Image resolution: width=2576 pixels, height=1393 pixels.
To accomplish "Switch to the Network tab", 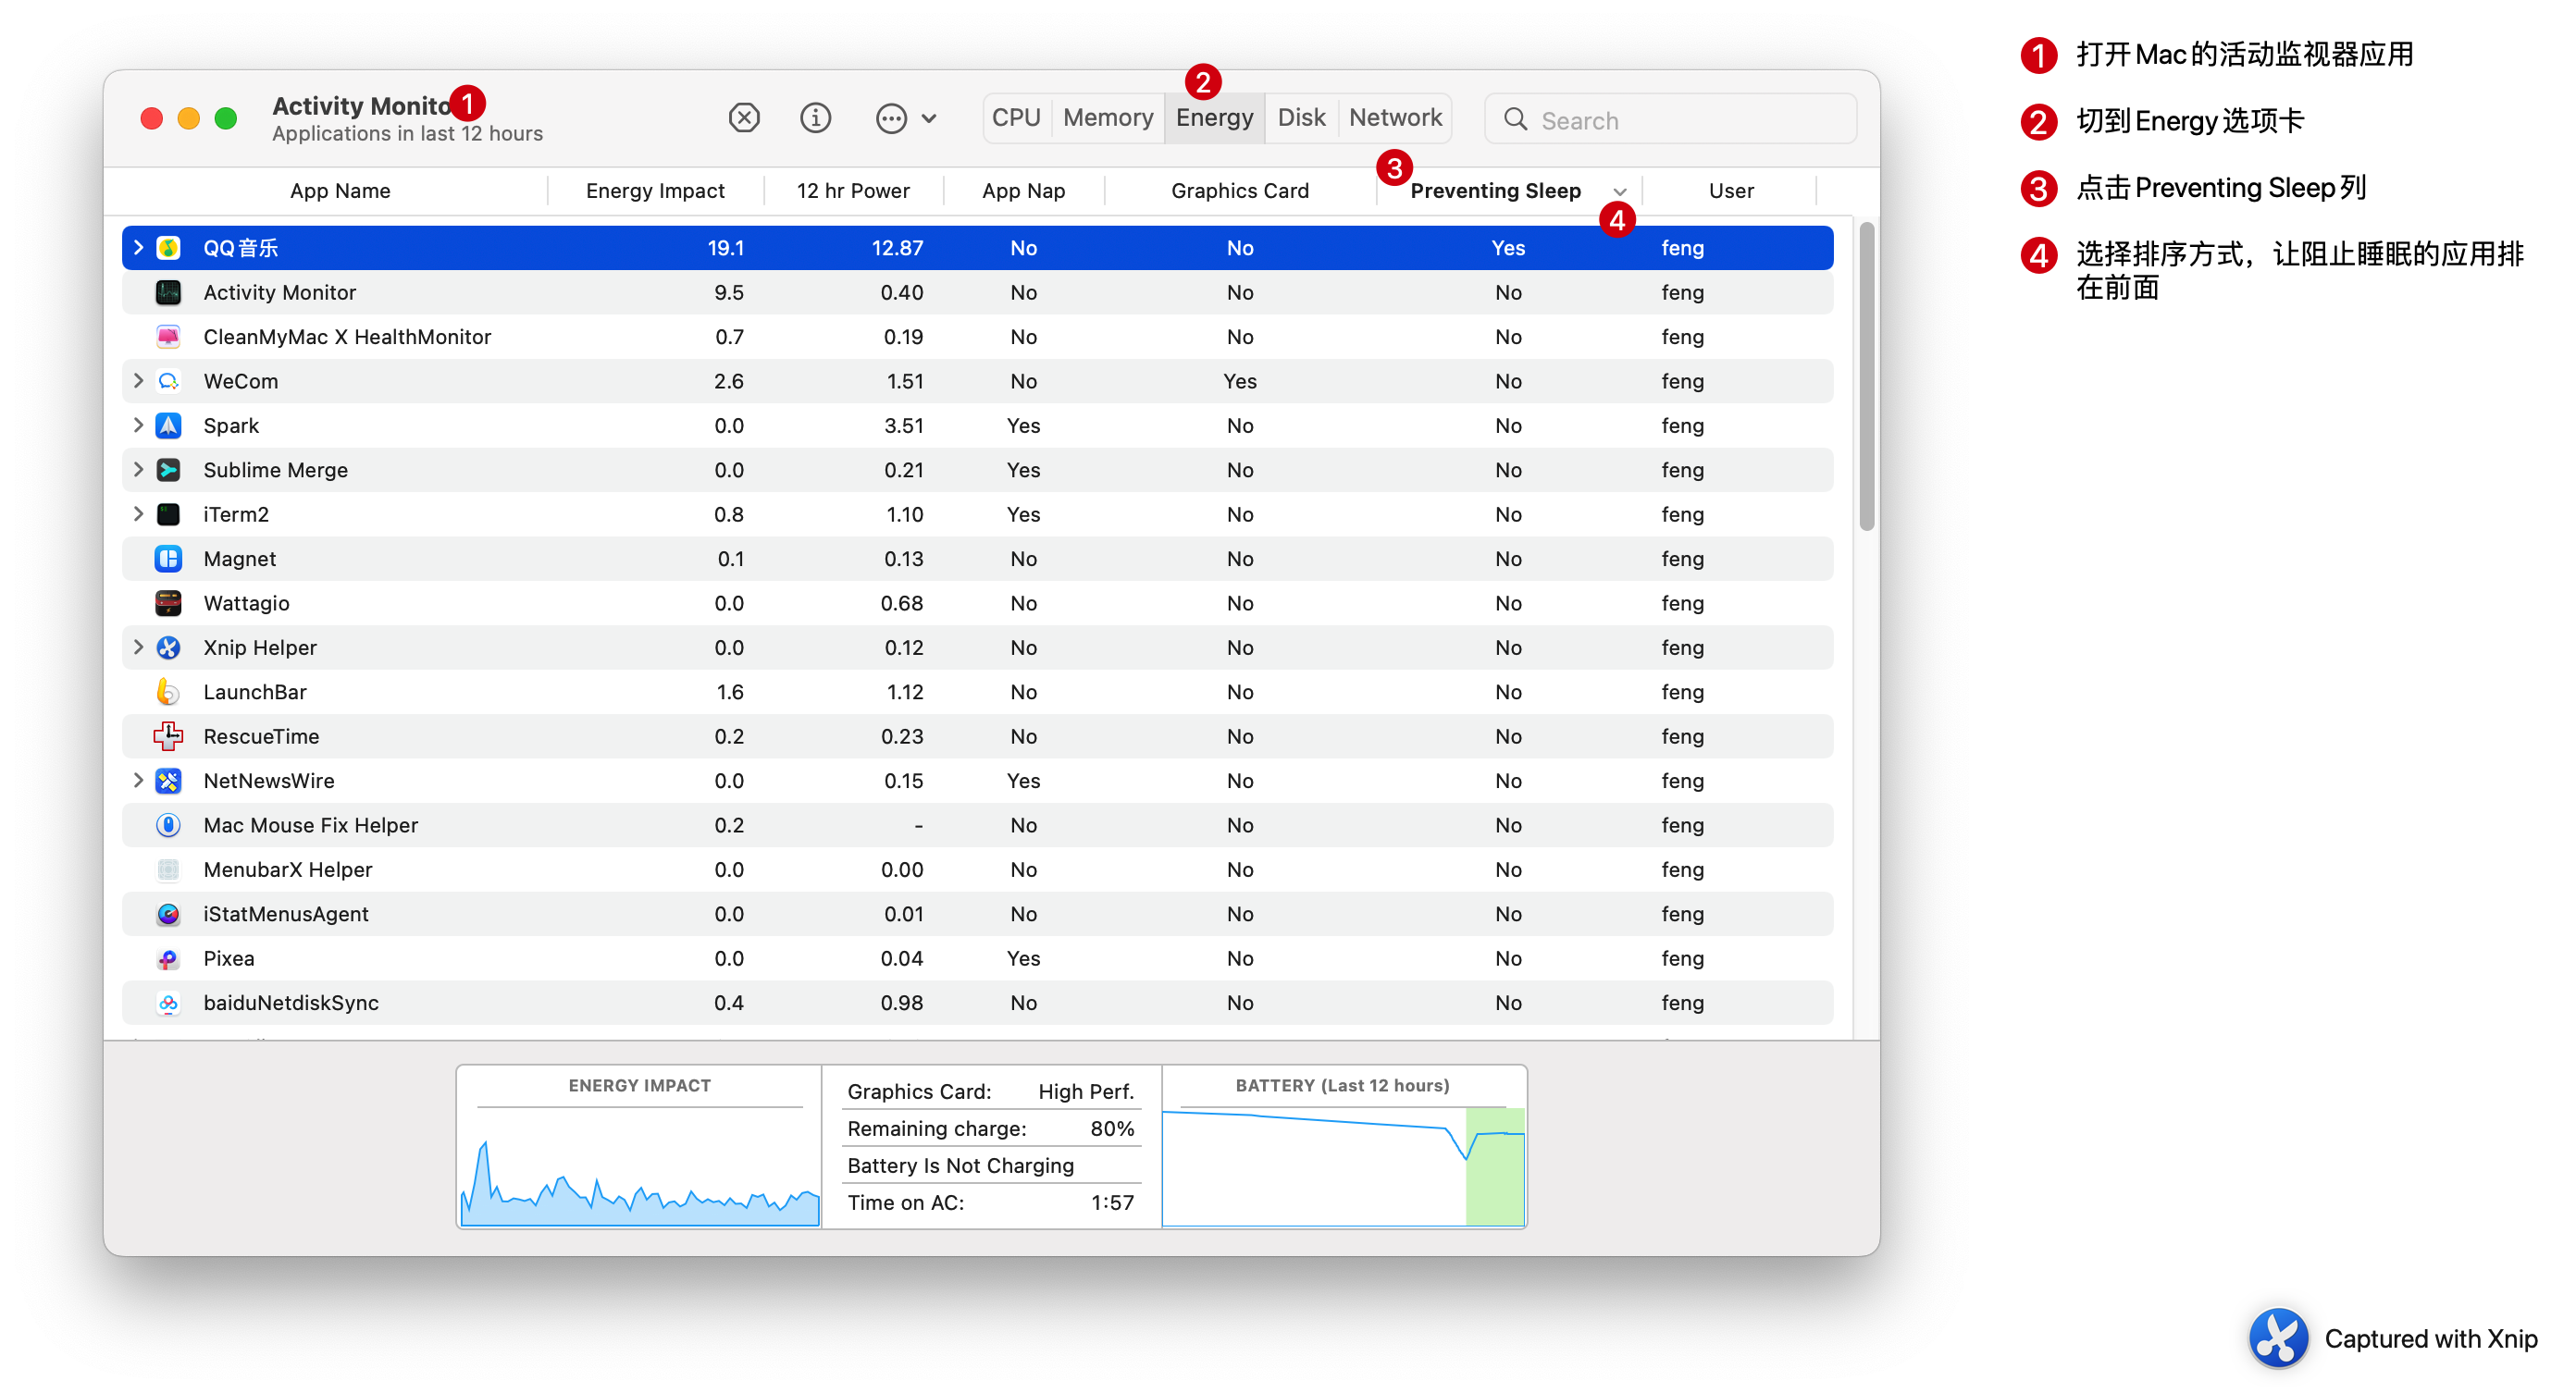I will (1395, 118).
